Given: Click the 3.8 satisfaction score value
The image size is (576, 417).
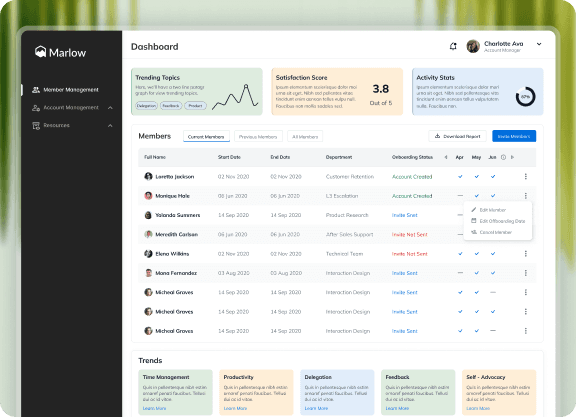Looking at the screenshot, I should [381, 89].
